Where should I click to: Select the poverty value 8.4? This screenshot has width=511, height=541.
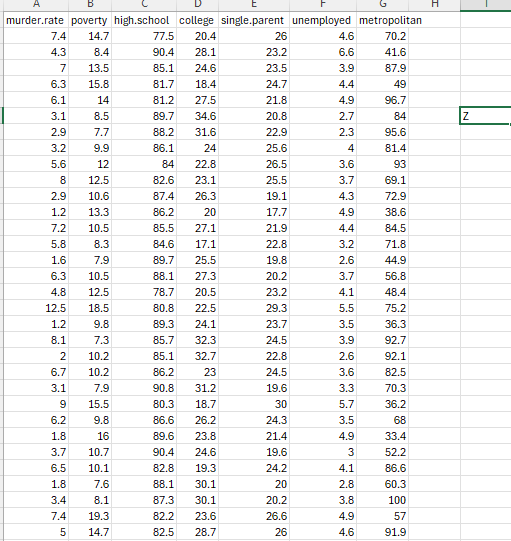click(x=90, y=52)
